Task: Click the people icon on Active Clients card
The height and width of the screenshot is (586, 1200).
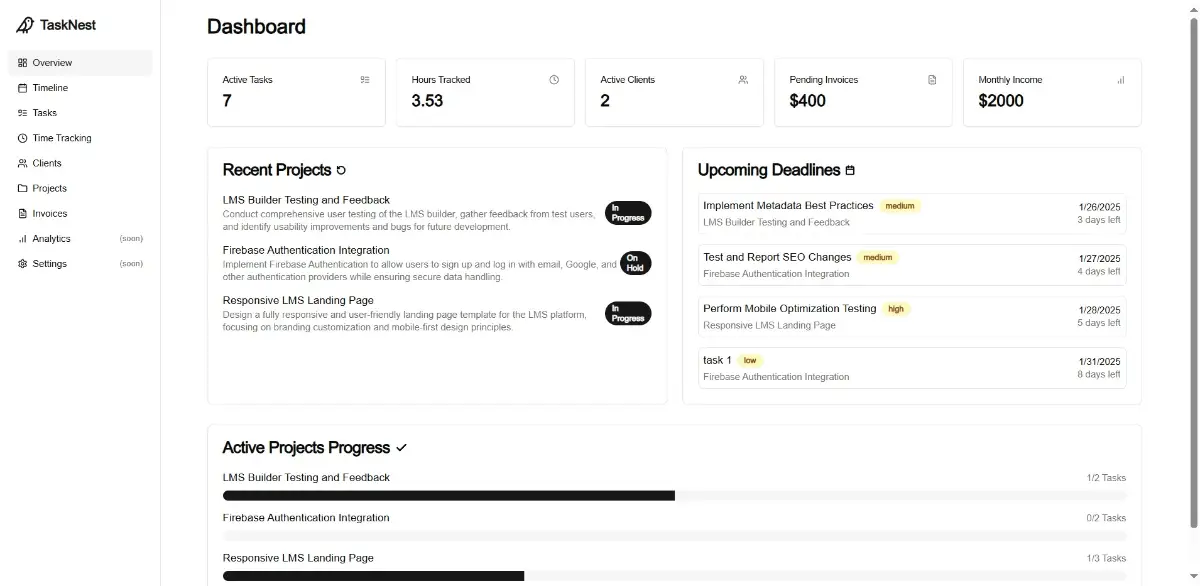Action: click(743, 80)
